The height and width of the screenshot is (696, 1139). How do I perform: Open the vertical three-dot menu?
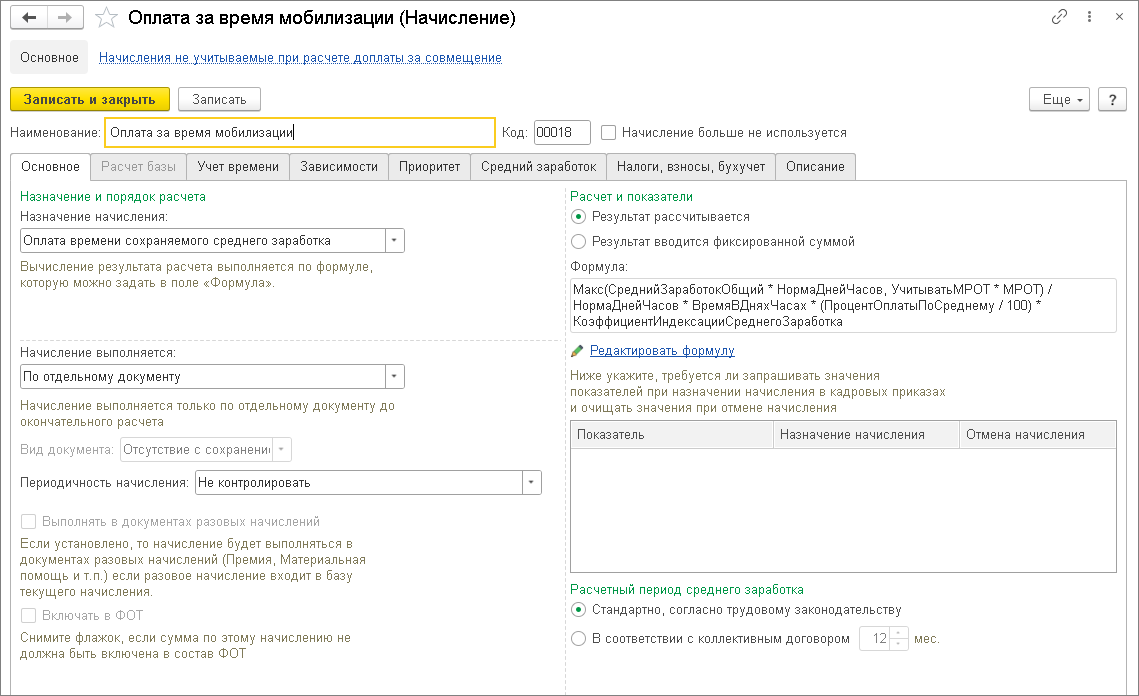click(1088, 18)
